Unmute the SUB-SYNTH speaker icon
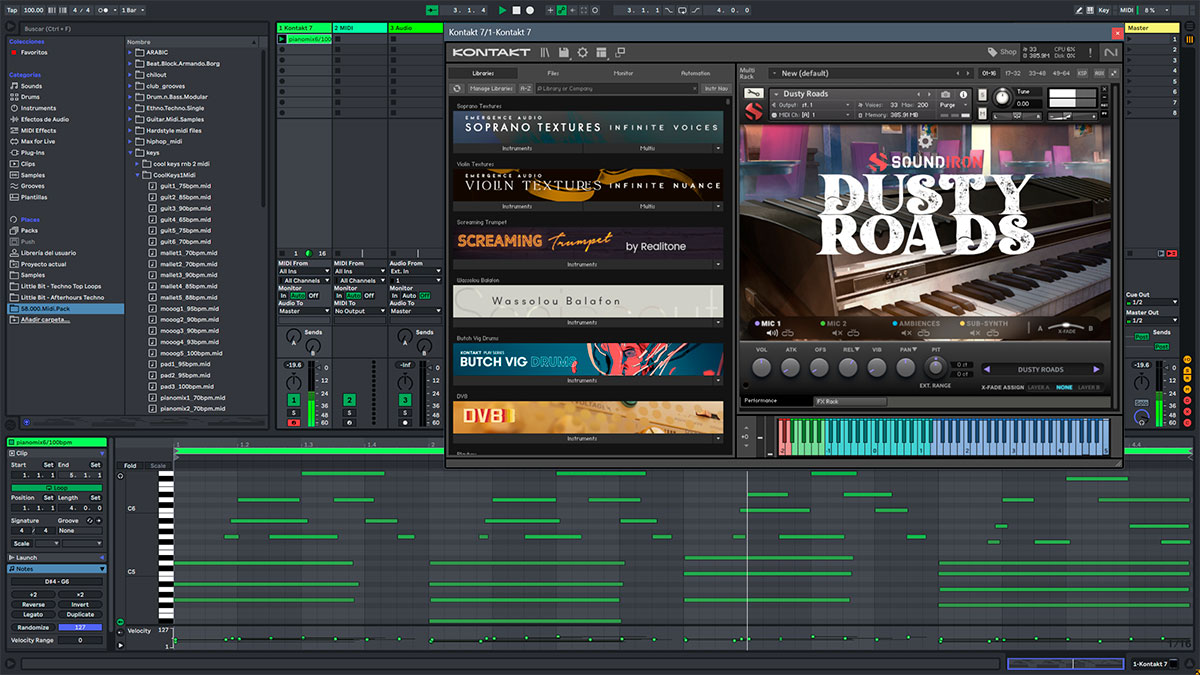The height and width of the screenshot is (675, 1200). click(975, 333)
